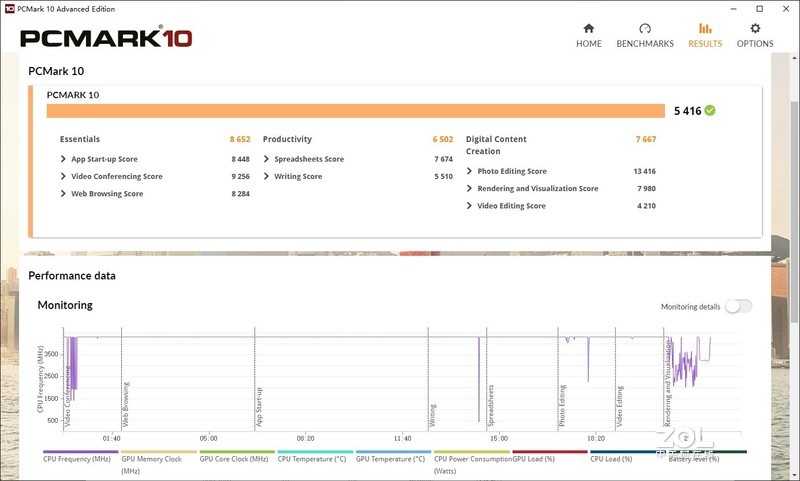Expand Photo Editing Score

pos(469,171)
